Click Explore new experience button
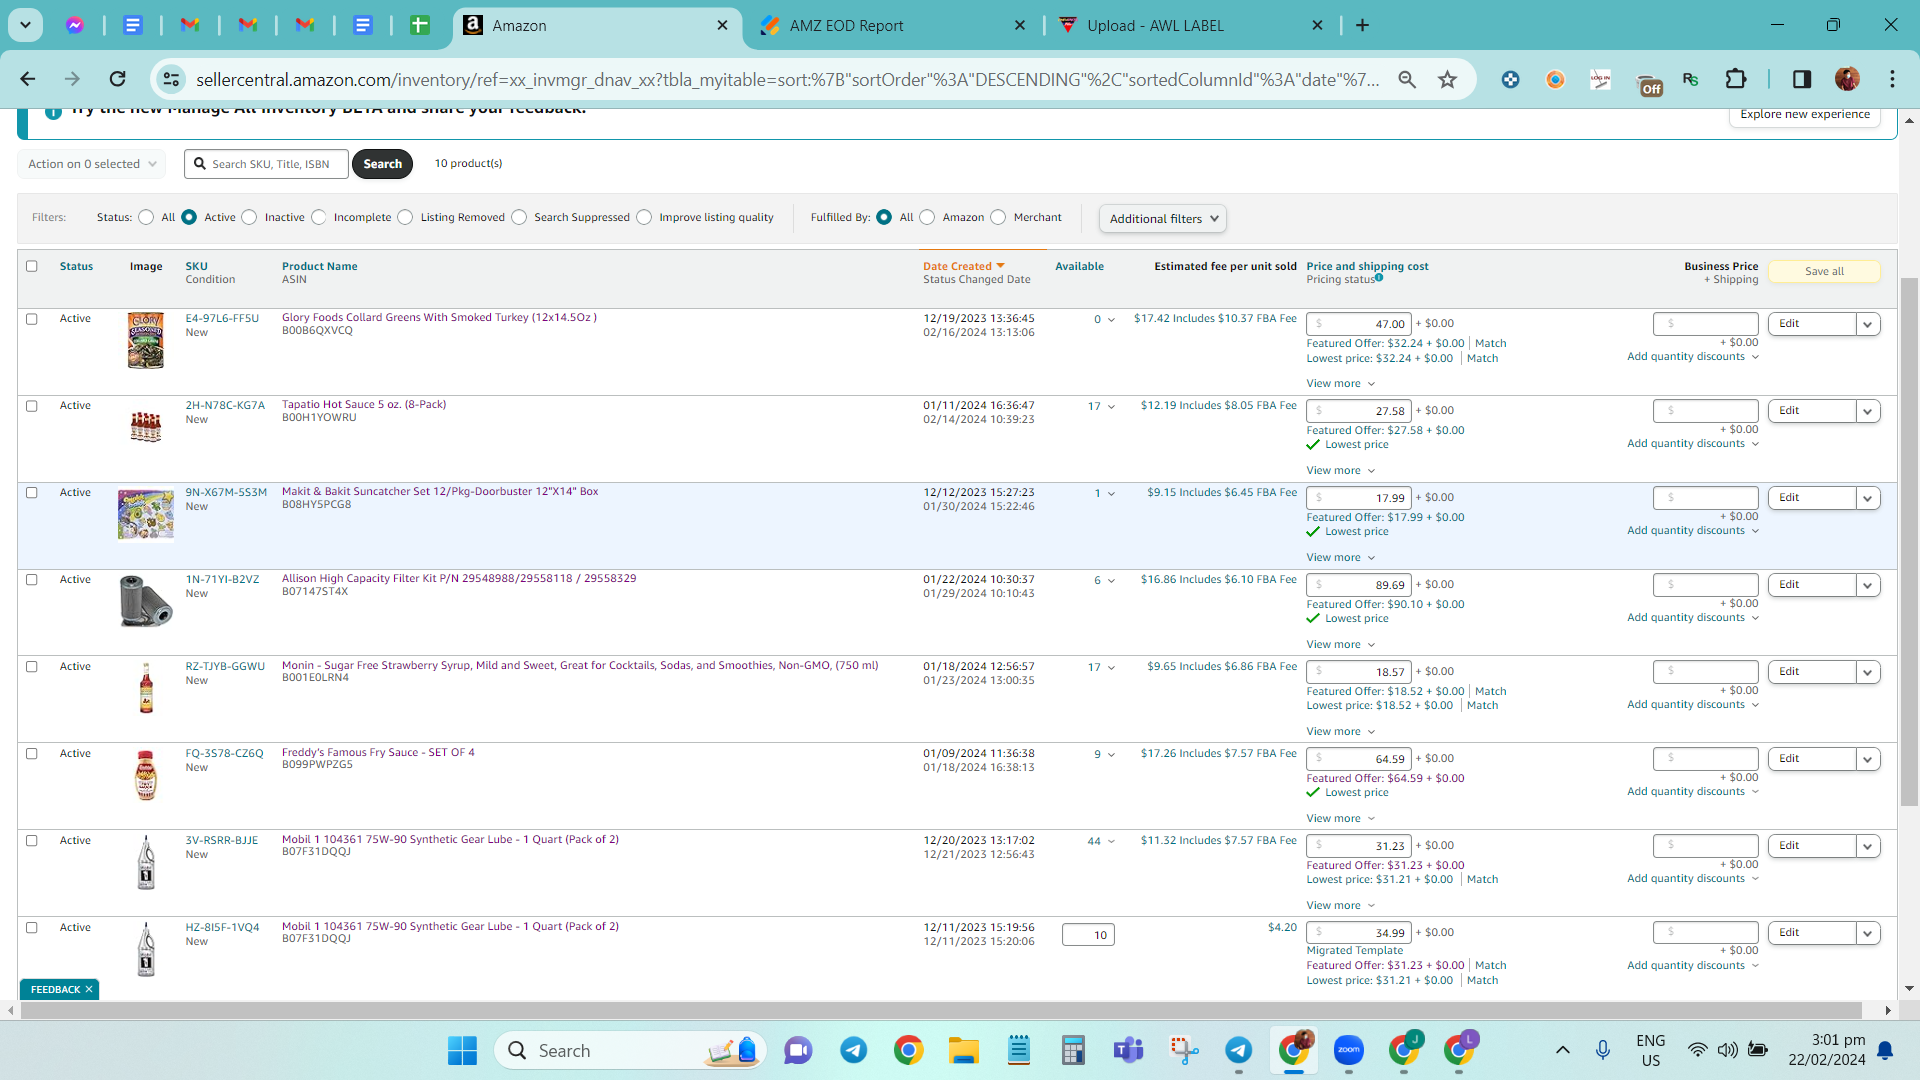Screen dimensions: 1920x1080 click(1805, 114)
